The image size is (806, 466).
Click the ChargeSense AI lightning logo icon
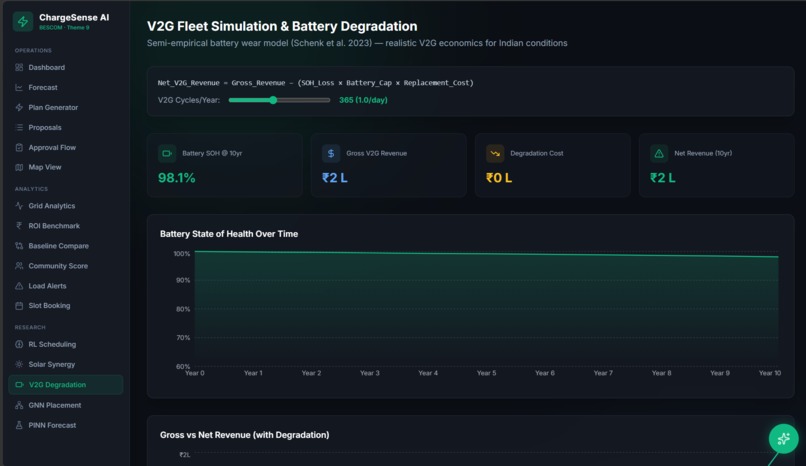[23, 22]
